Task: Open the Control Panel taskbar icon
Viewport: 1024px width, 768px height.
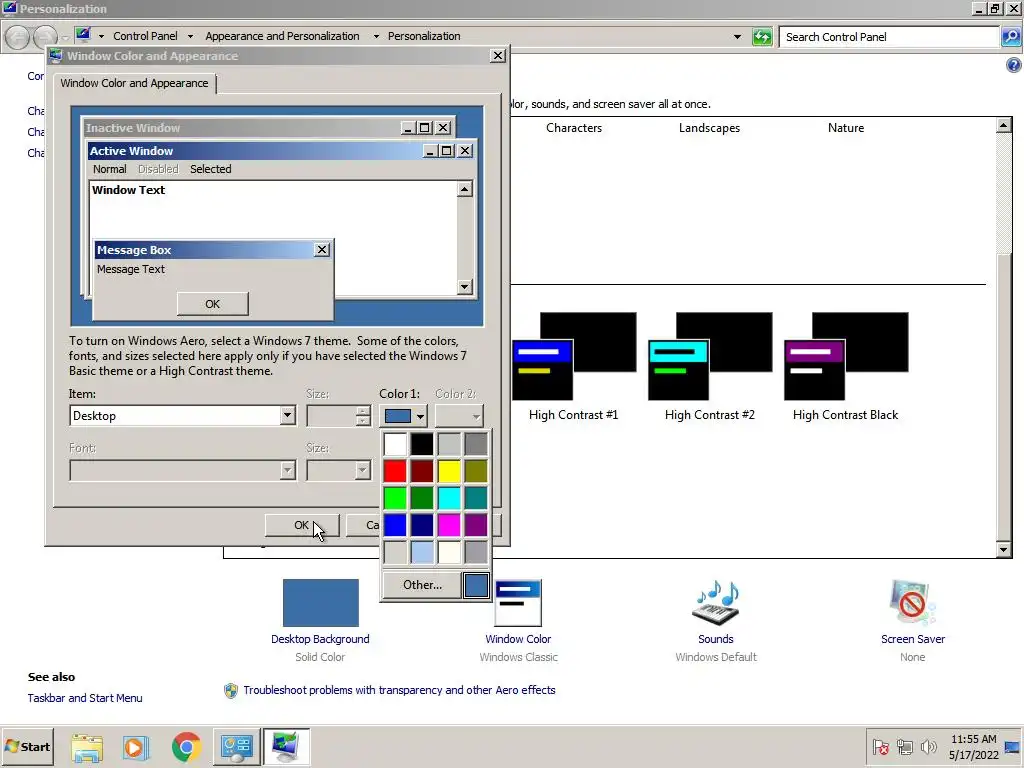Action: (x=236, y=747)
